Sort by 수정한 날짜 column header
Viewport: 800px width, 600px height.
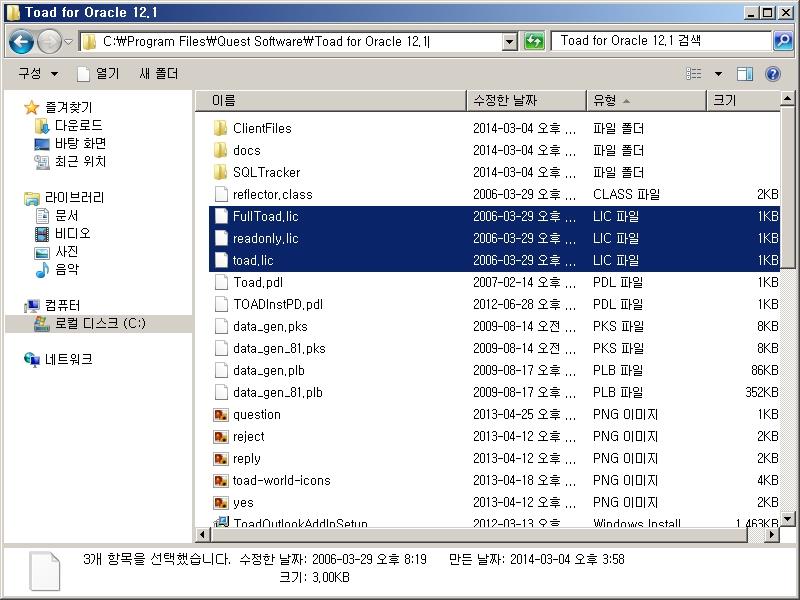(x=505, y=101)
